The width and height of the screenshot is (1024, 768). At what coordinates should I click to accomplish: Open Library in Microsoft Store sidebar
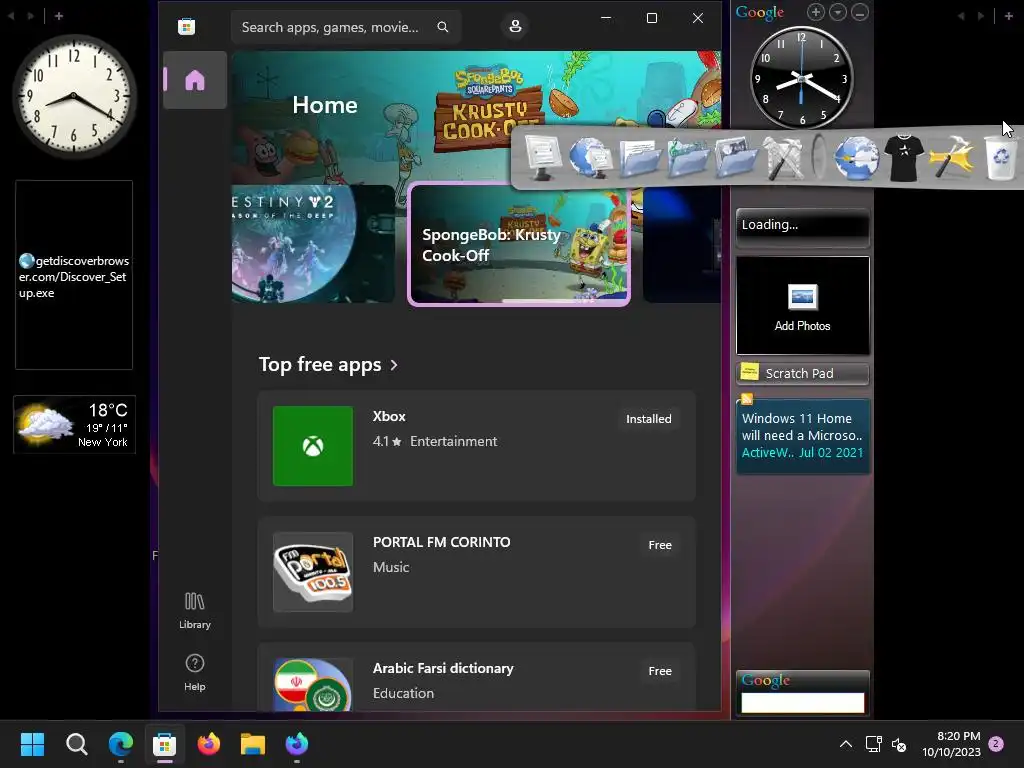tap(195, 611)
